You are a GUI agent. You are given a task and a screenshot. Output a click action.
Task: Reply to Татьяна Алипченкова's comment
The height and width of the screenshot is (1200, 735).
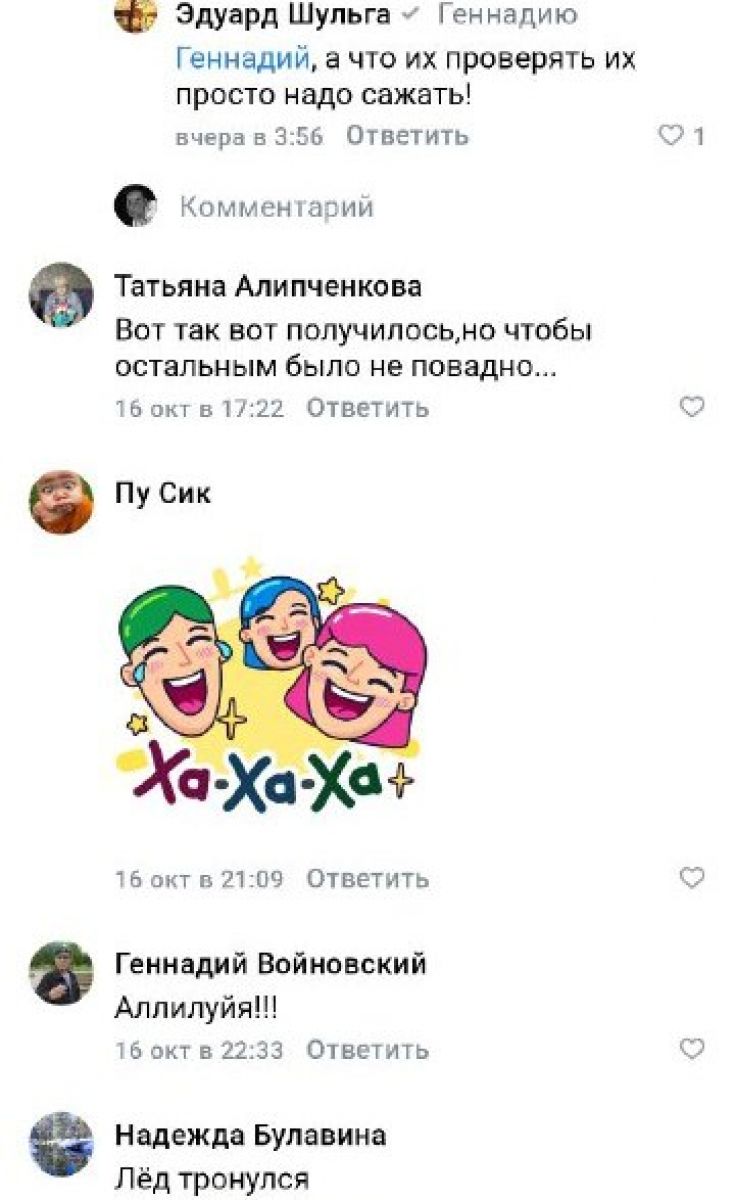pos(367,408)
